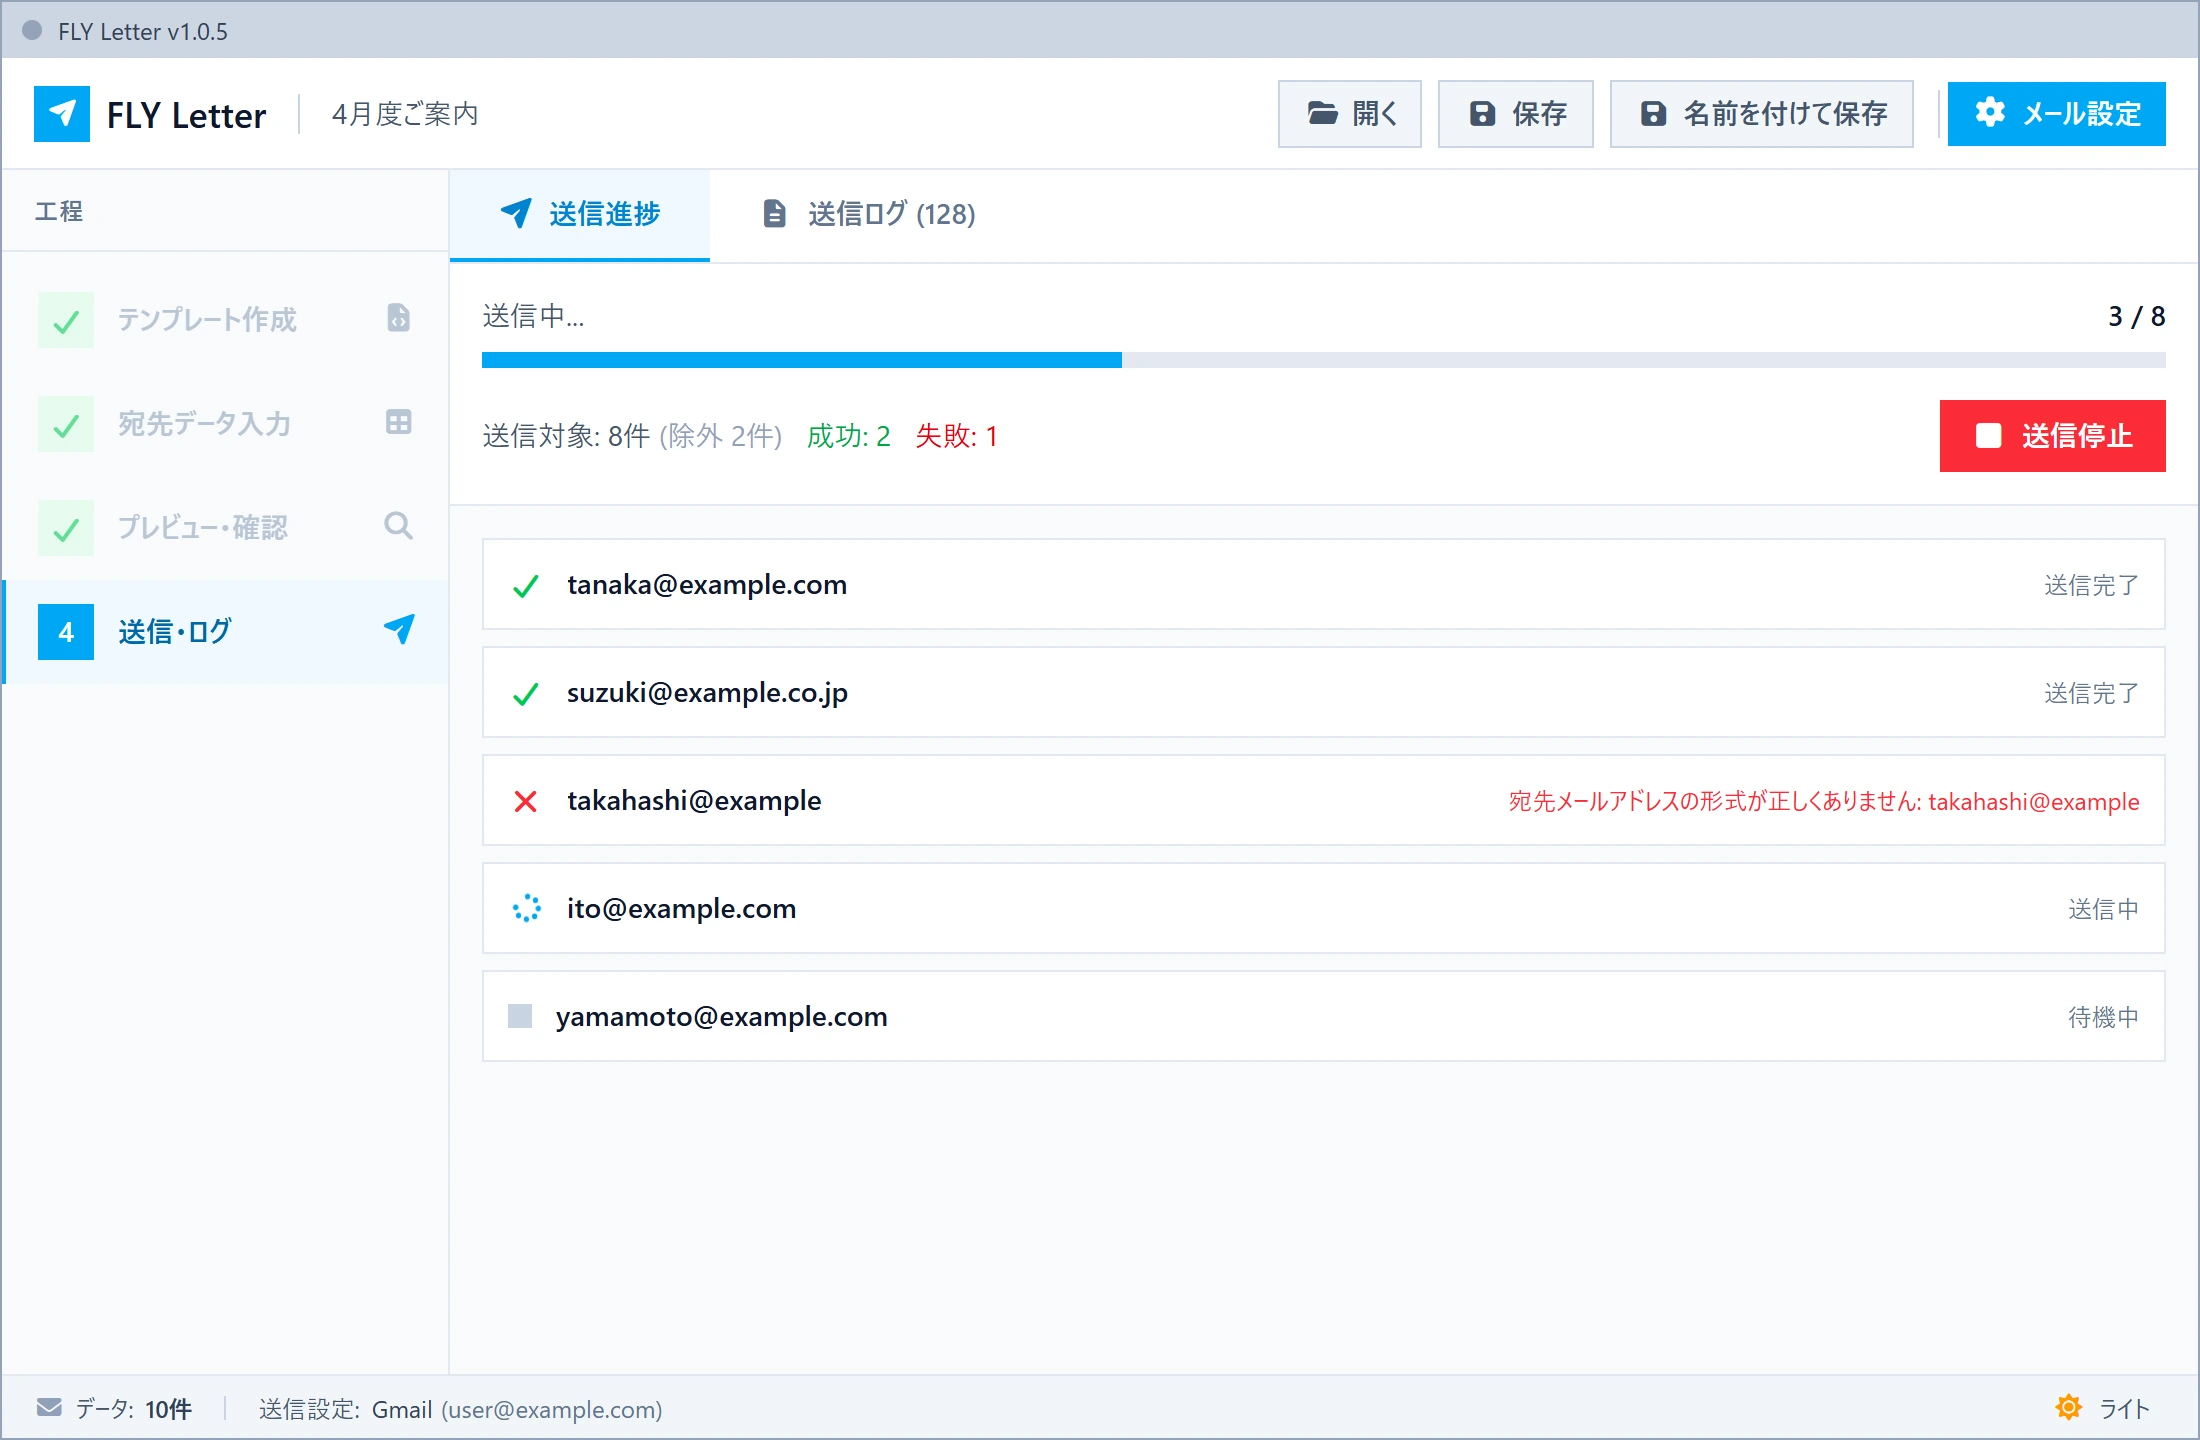Switch to the 送信ログ (128) tab
Screen dimensions: 2200x1440
(868, 214)
